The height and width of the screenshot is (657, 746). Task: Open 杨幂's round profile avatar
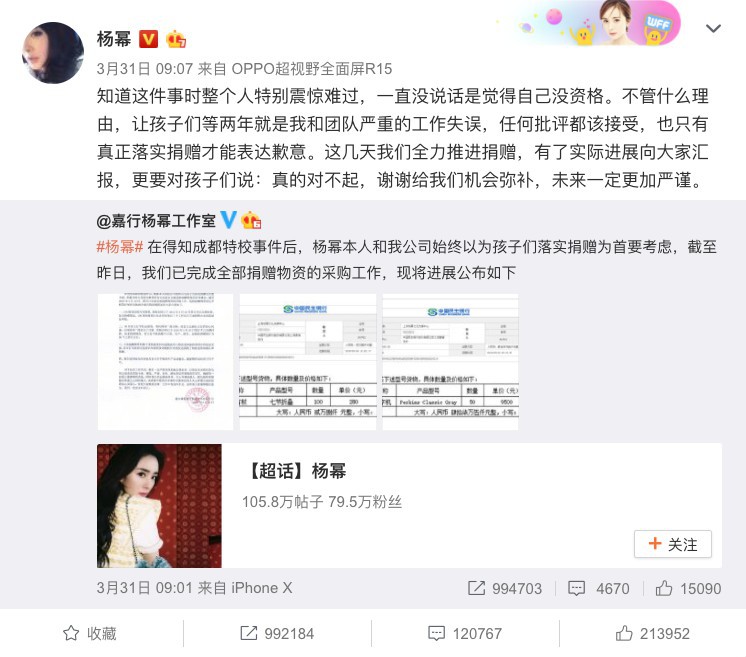(53, 53)
